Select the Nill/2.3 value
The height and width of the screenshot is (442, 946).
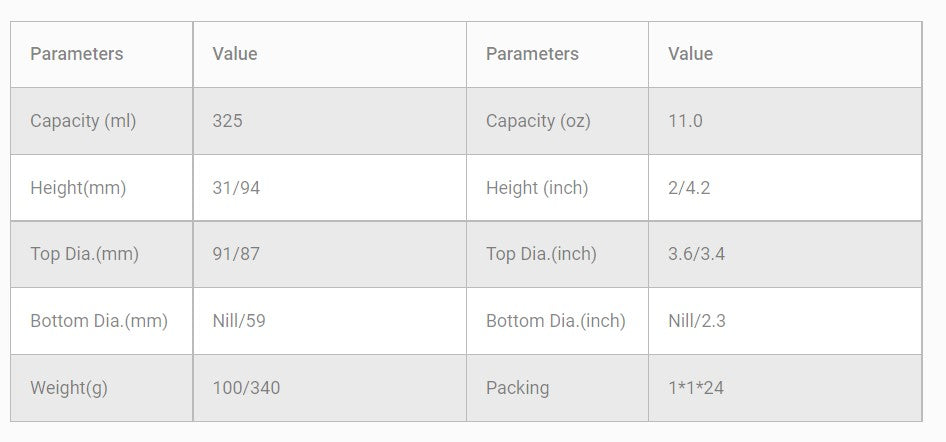699,321
